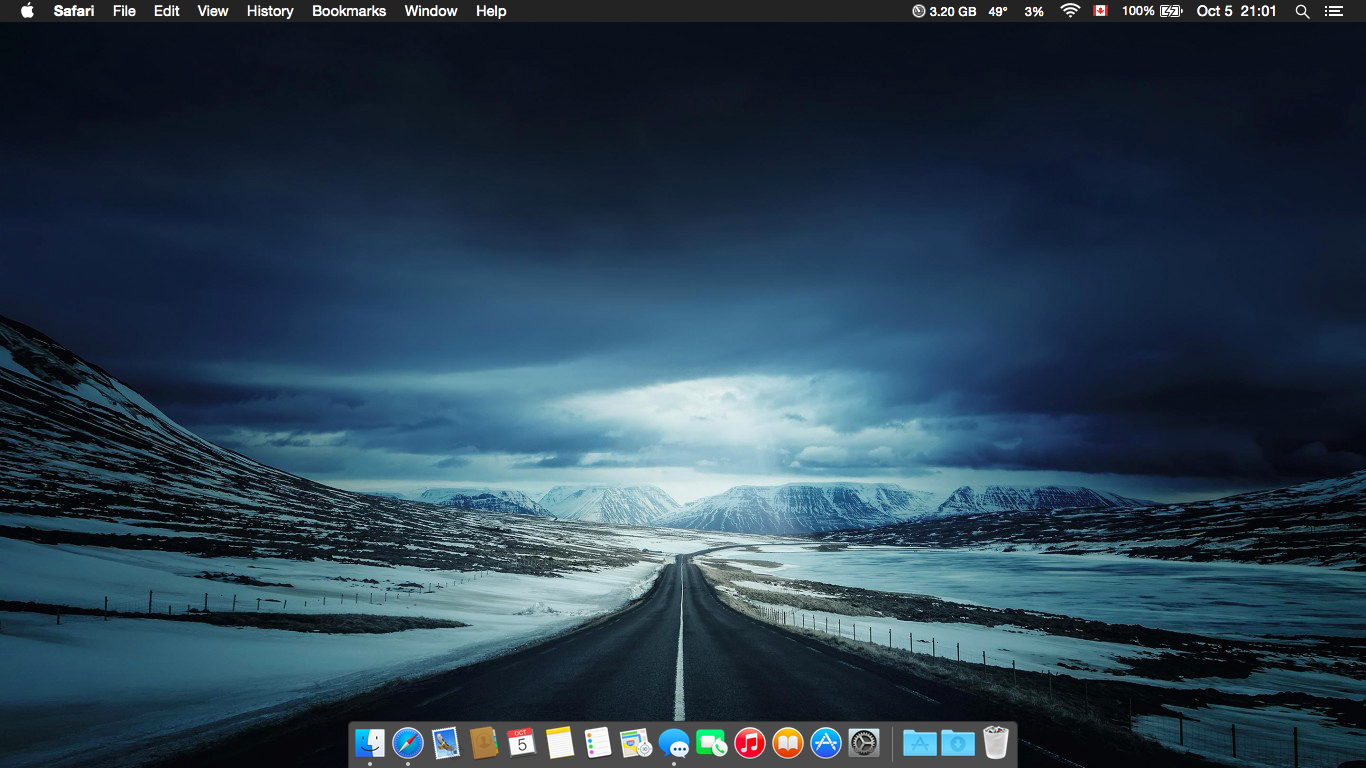Open the Help menu
Image resolution: width=1366 pixels, height=768 pixels.
(491, 11)
